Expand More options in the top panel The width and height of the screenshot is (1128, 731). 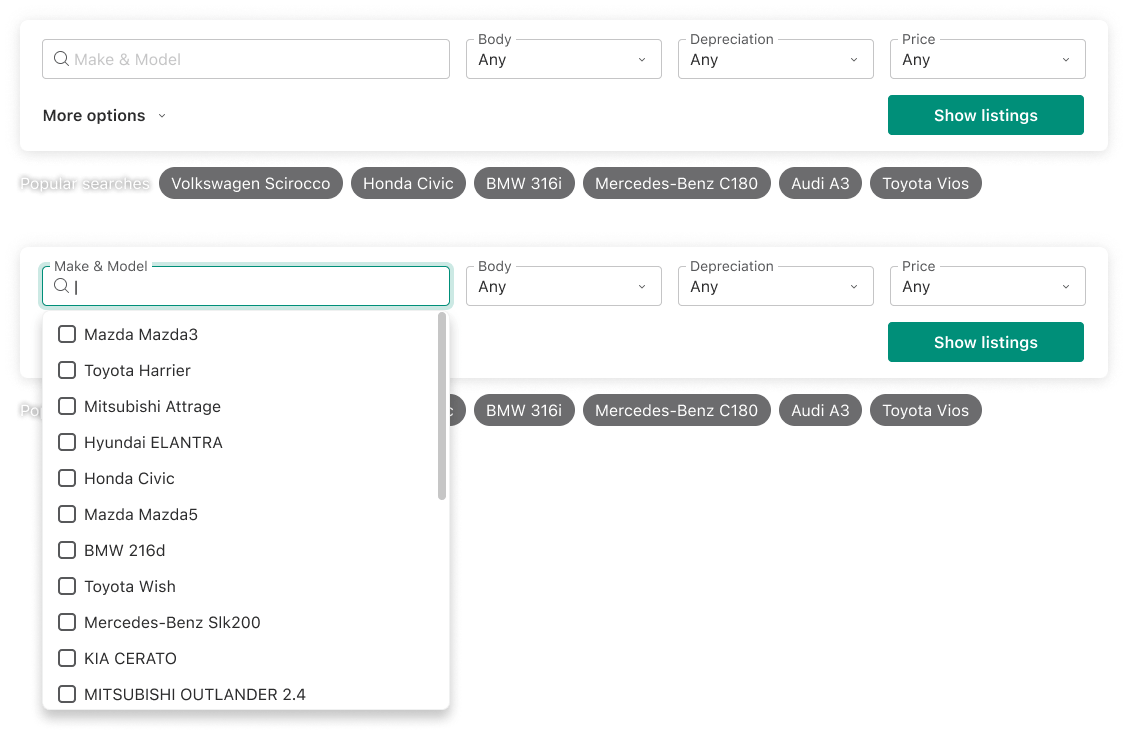[x=104, y=115]
